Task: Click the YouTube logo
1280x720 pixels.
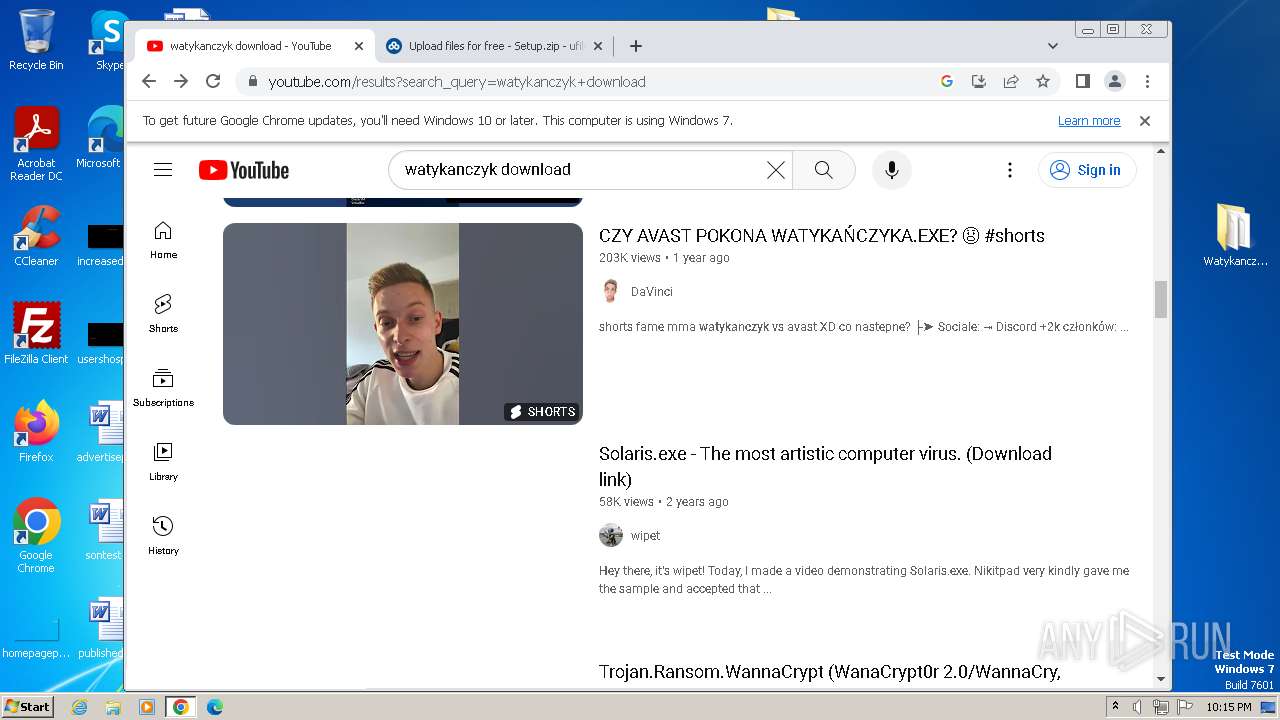Action: point(244,170)
